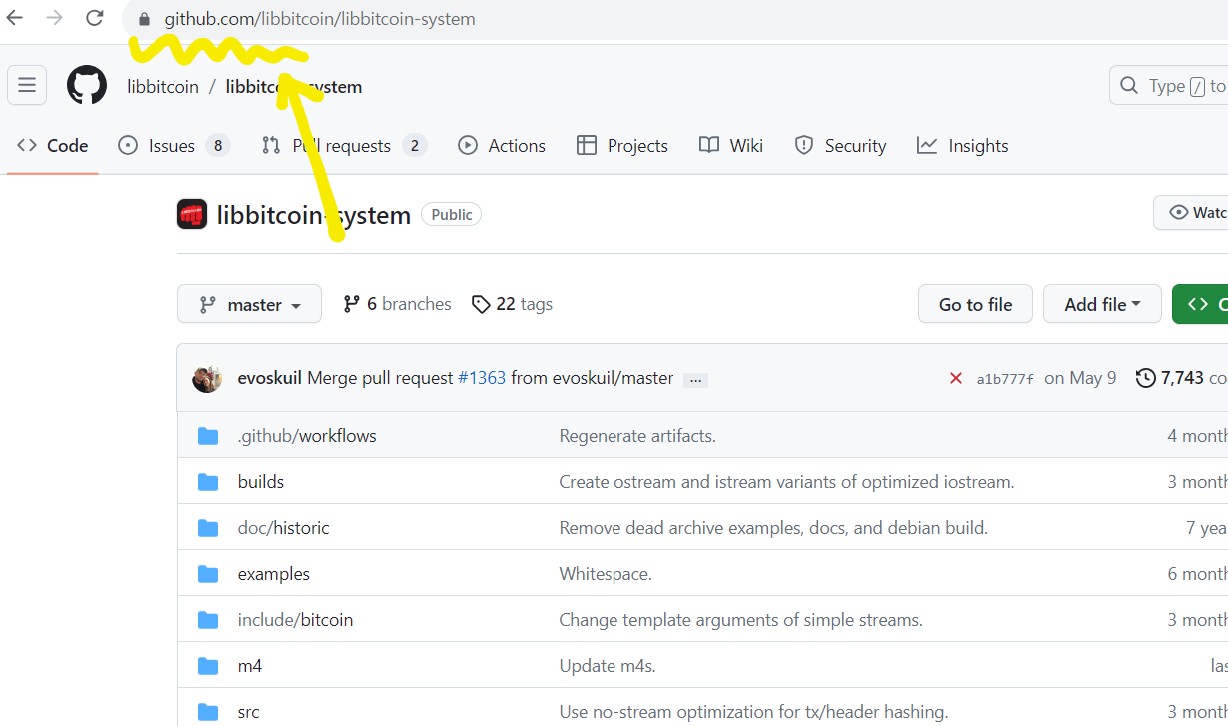Viewport: 1228px width, 726px height.
Task: Click the 'on May 9' commit date
Action: click(x=1080, y=378)
